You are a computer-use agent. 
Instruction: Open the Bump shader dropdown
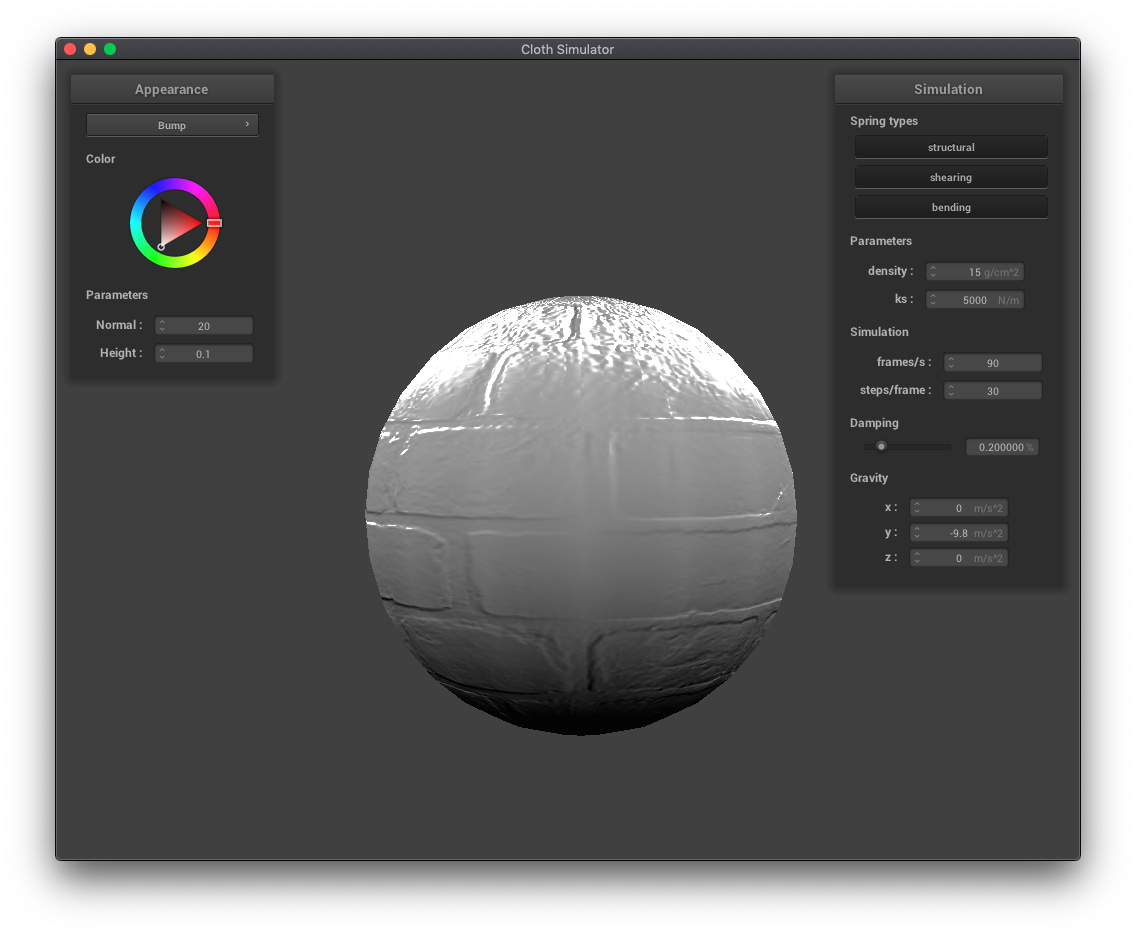(x=172, y=125)
